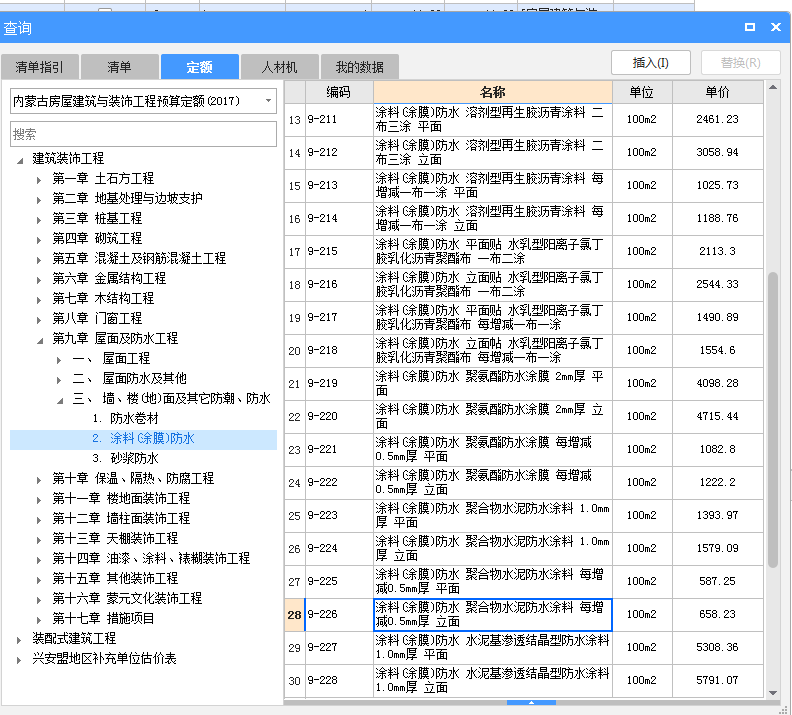Select 3. 砂浆防水 tree item
Image resolution: width=792 pixels, height=715 pixels.
pos(126,458)
